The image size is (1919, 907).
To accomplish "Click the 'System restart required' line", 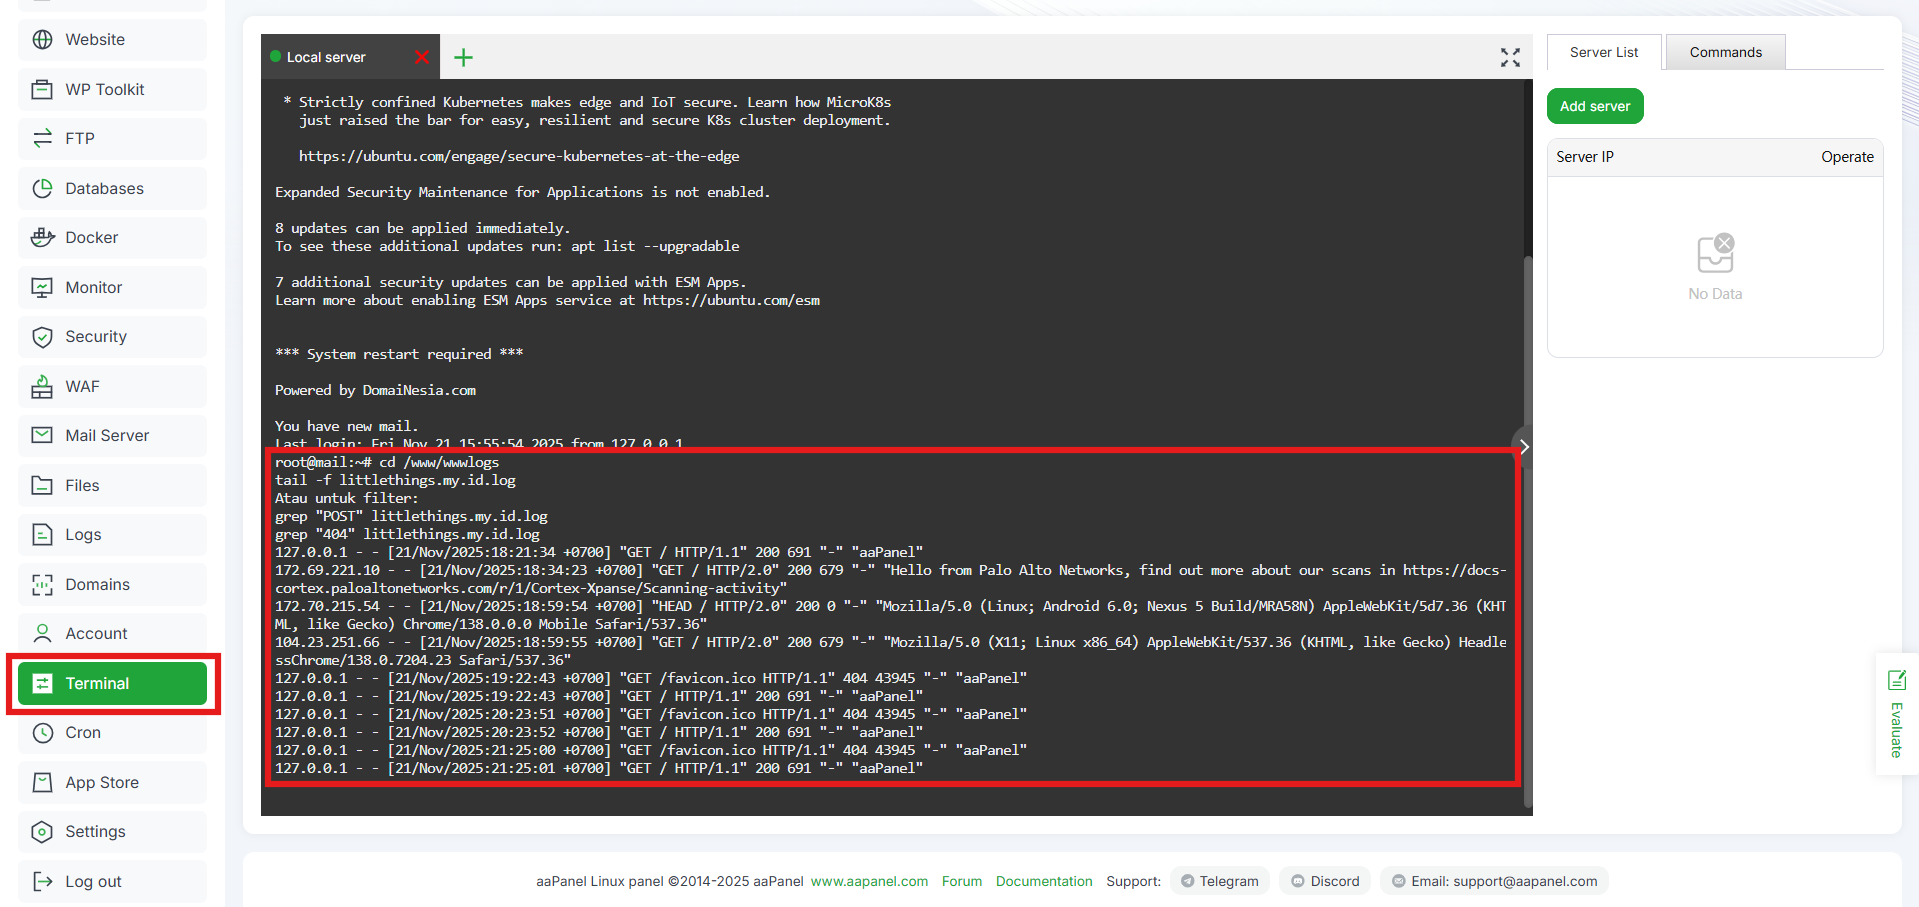I will point(399,354).
